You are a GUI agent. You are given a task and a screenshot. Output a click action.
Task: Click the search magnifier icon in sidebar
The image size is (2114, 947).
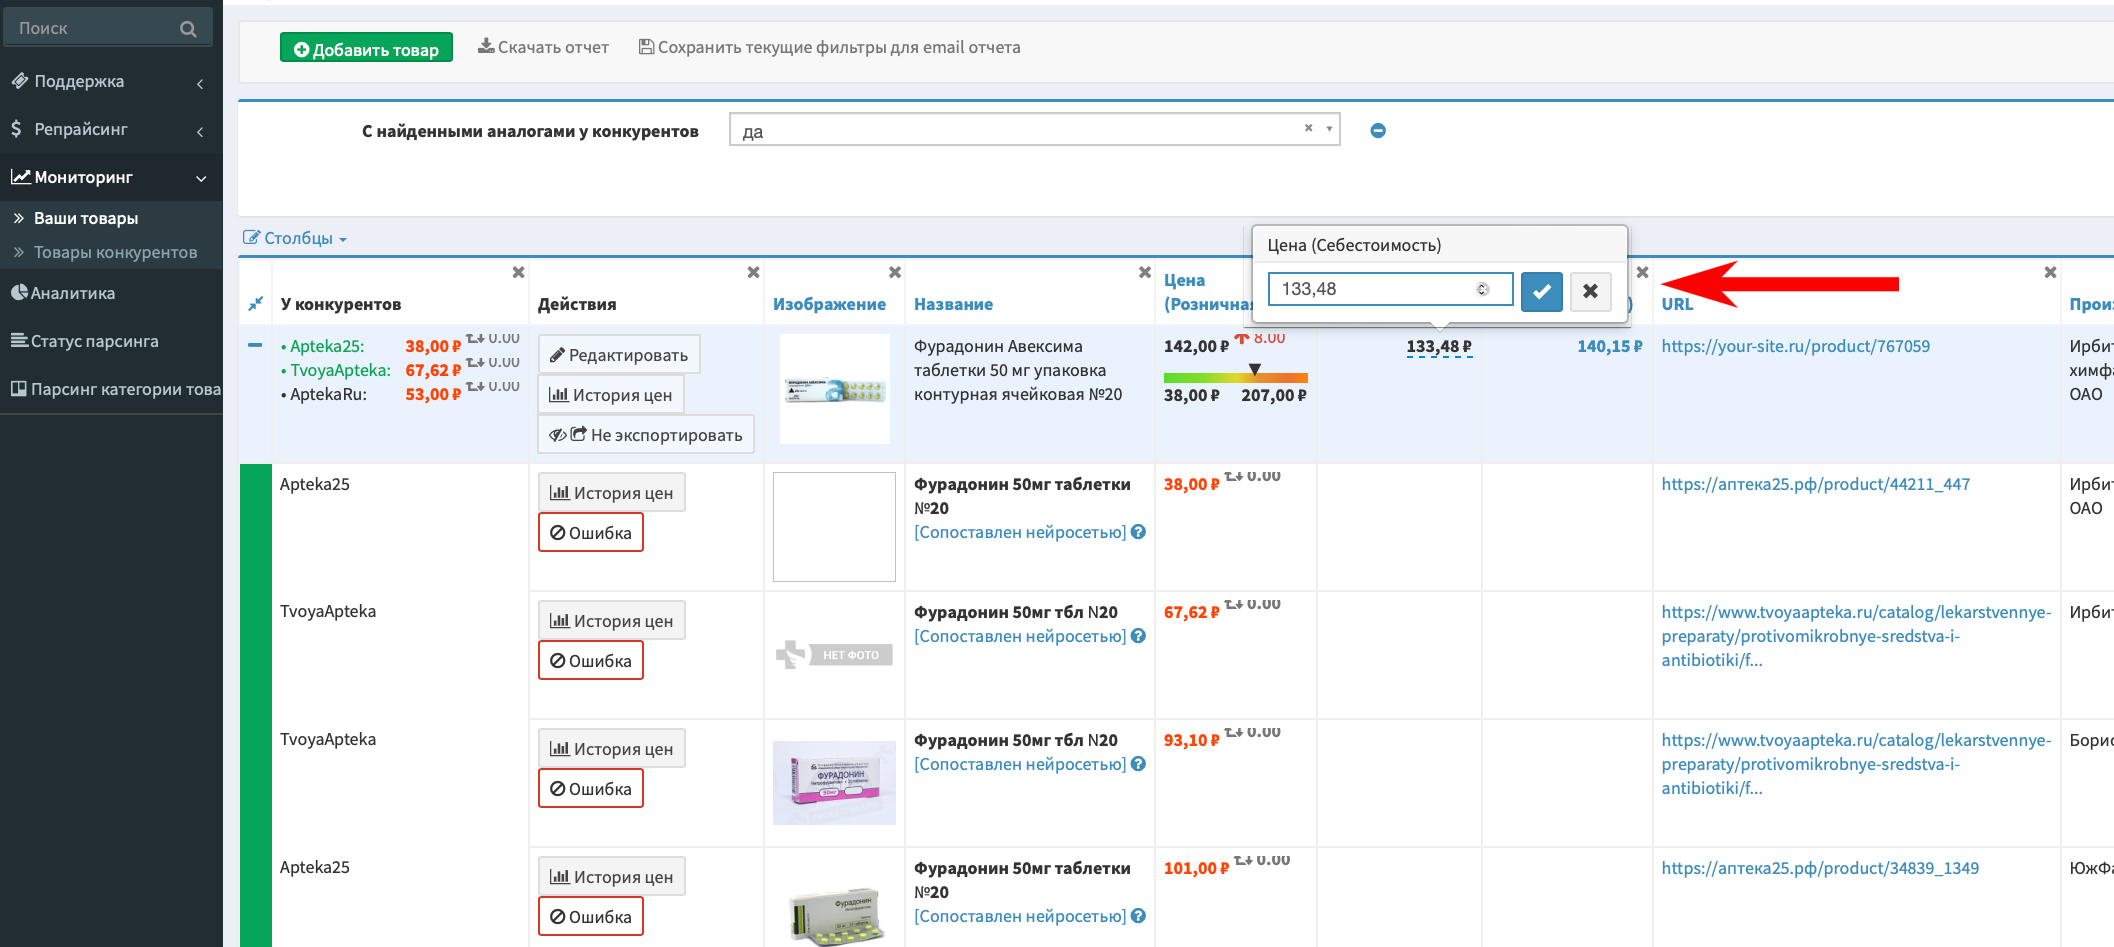[x=188, y=29]
